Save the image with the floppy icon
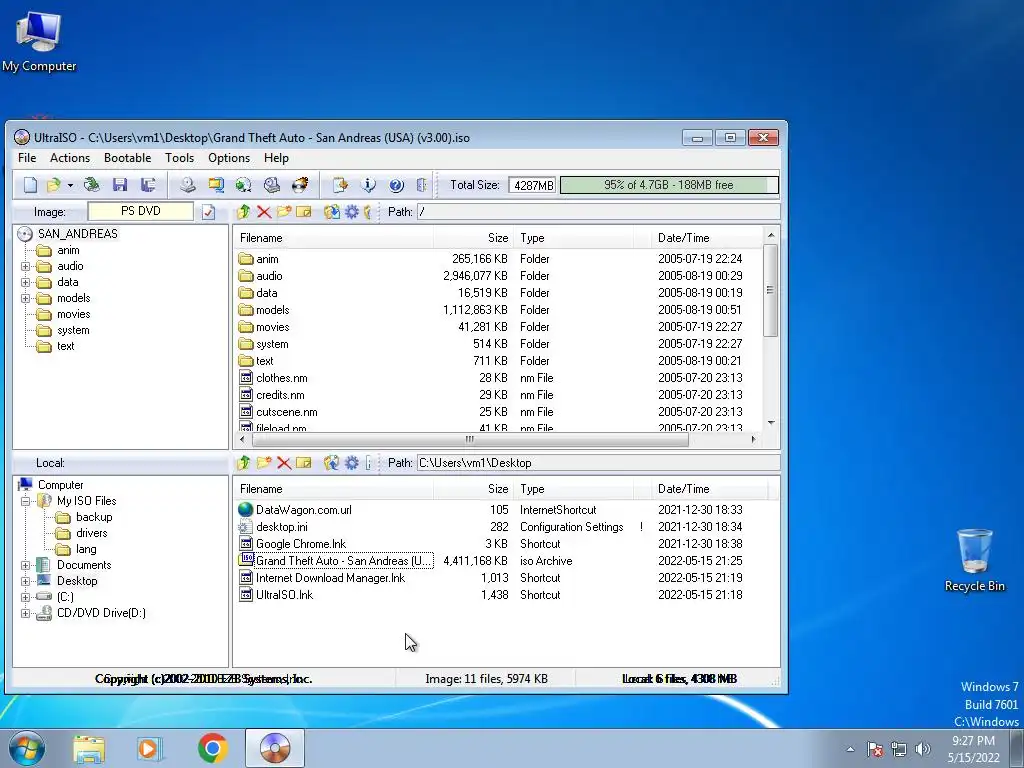 (x=120, y=185)
